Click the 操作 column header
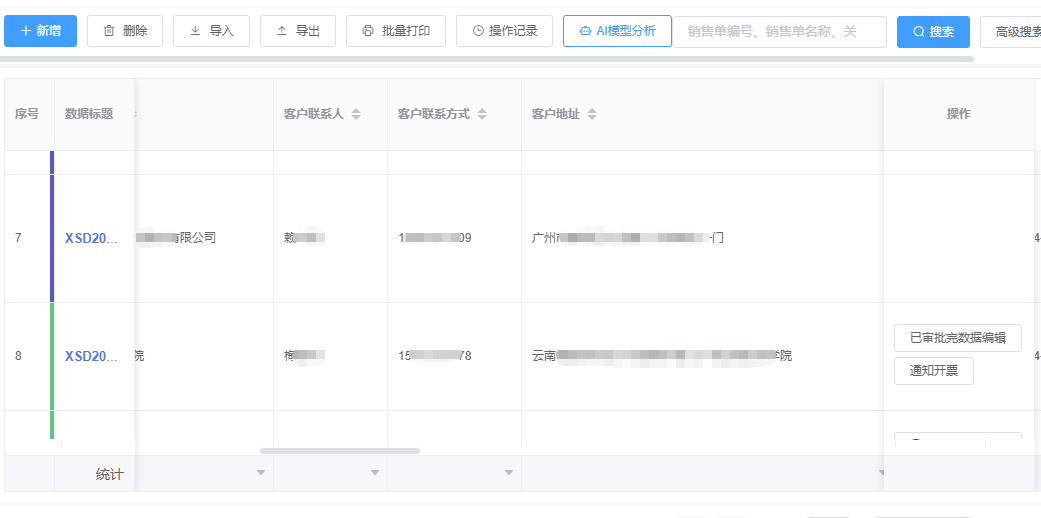Screen dimensions: 1041x518 [x=959, y=114]
